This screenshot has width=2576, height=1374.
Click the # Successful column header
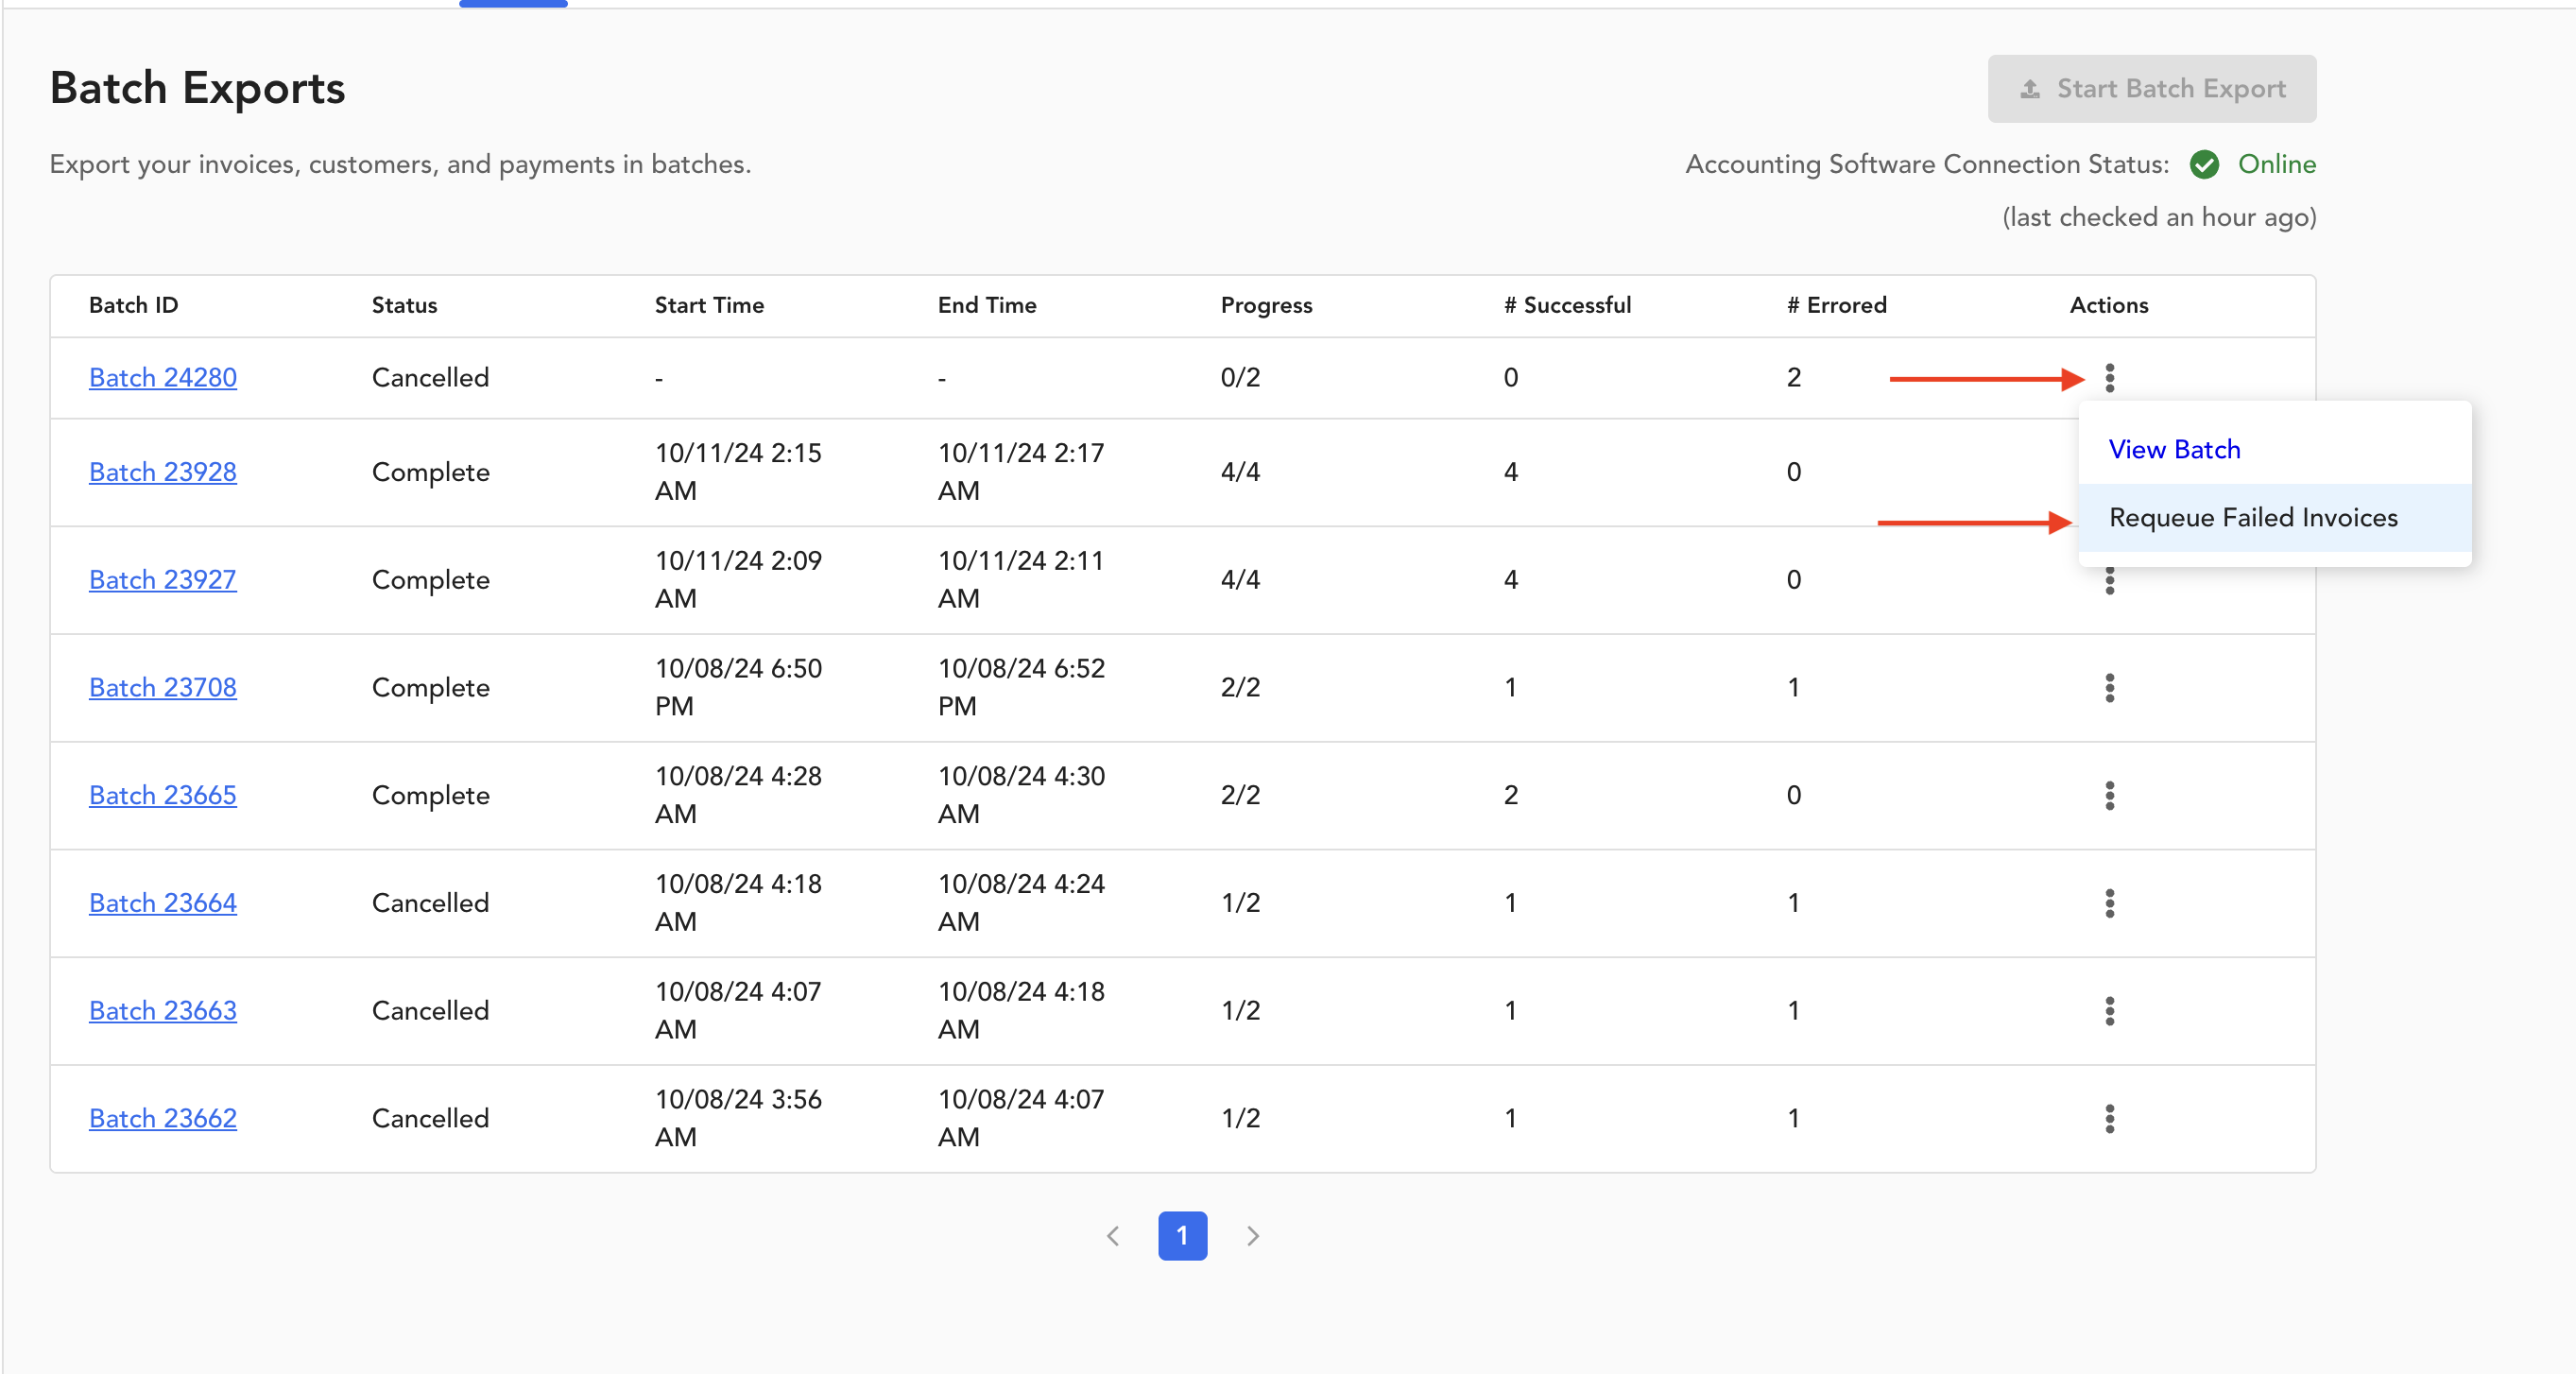pos(1567,306)
